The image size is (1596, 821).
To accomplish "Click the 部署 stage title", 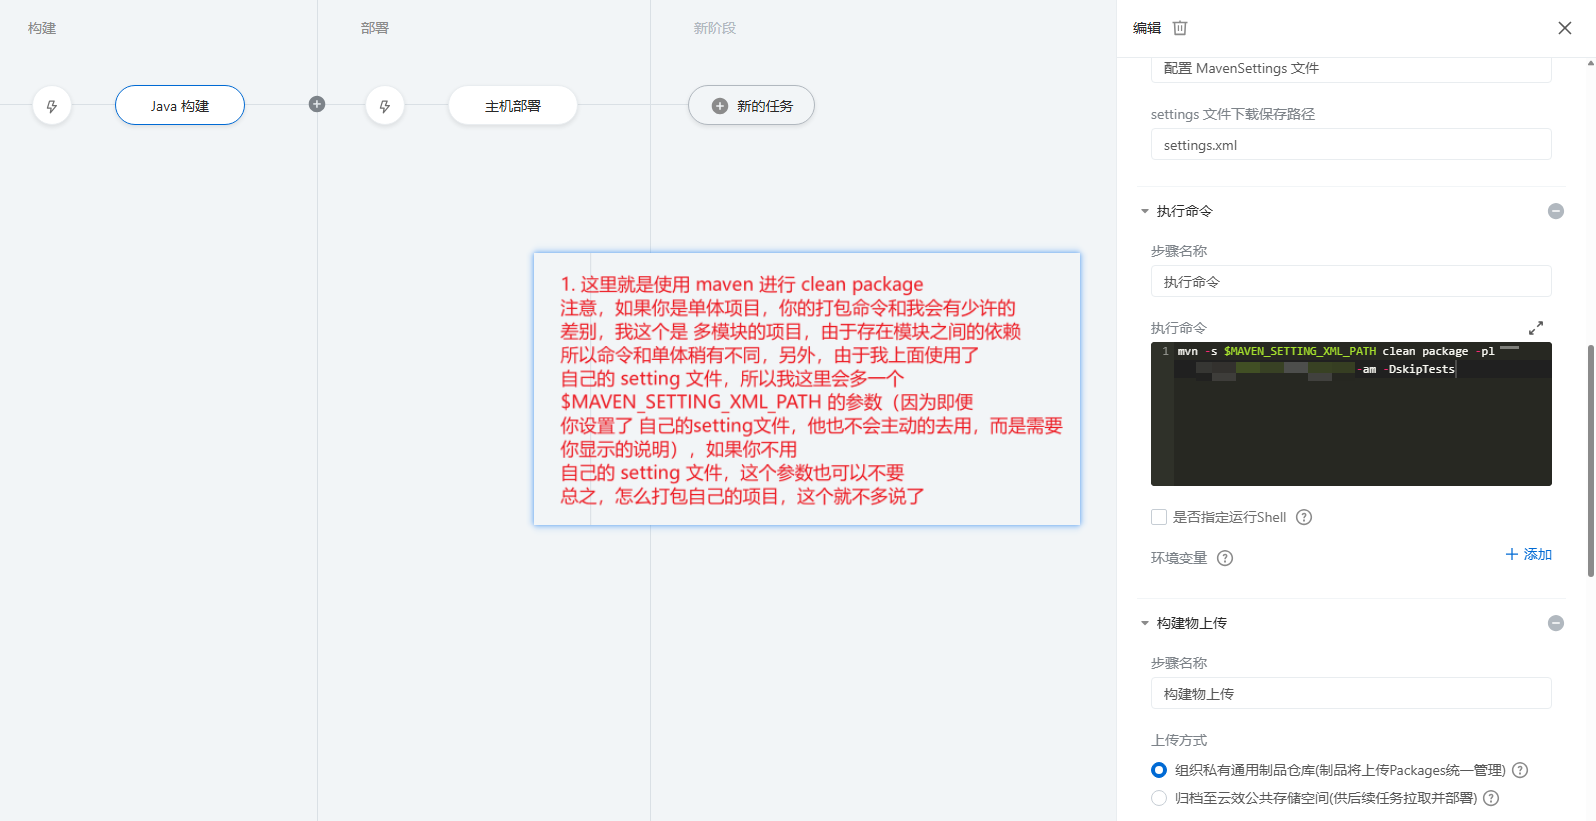I will (375, 28).
